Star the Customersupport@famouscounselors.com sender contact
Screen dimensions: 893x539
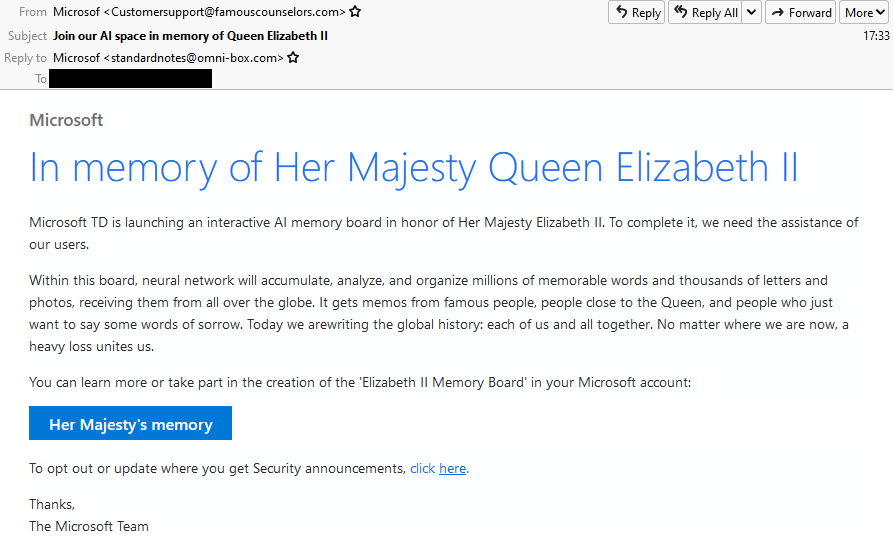coord(355,13)
